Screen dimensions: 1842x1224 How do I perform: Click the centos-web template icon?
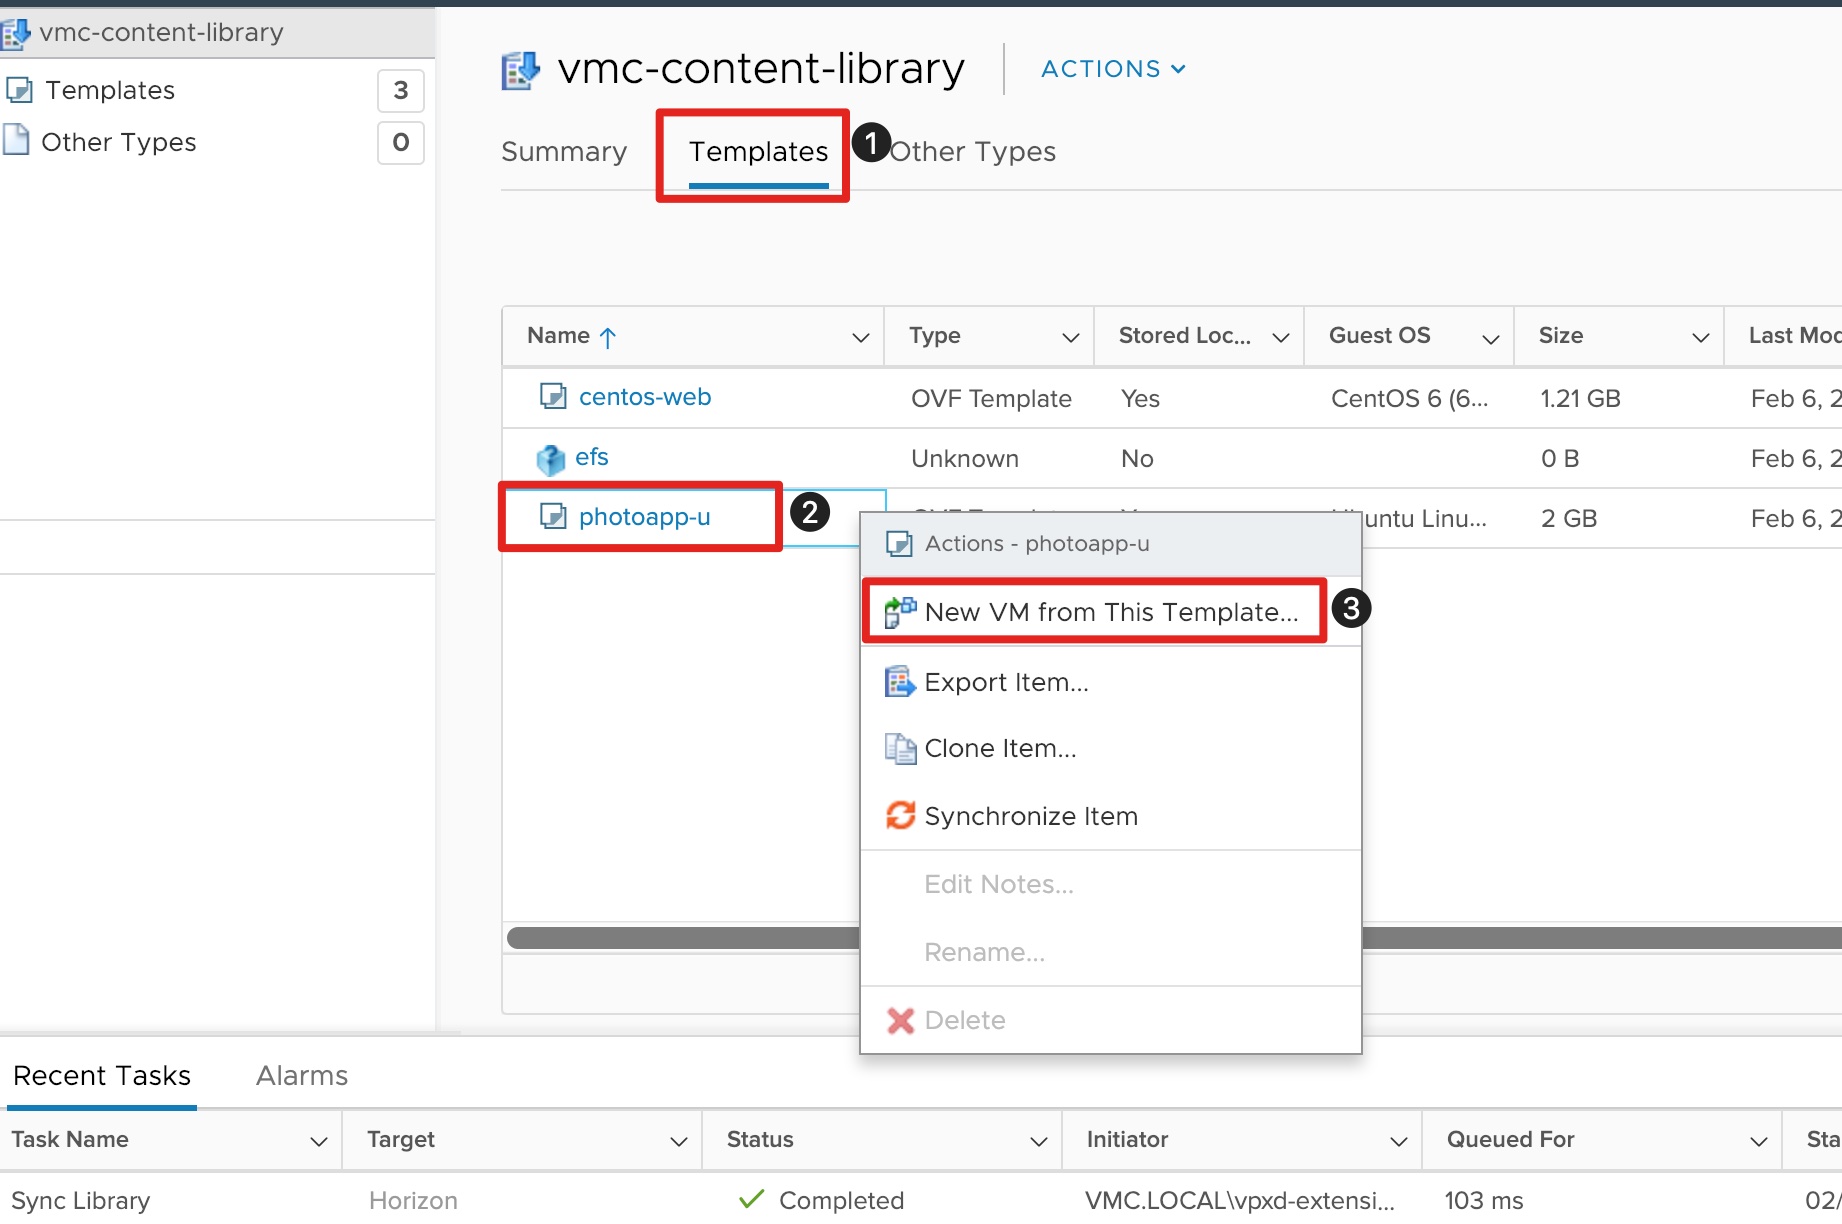coord(553,397)
